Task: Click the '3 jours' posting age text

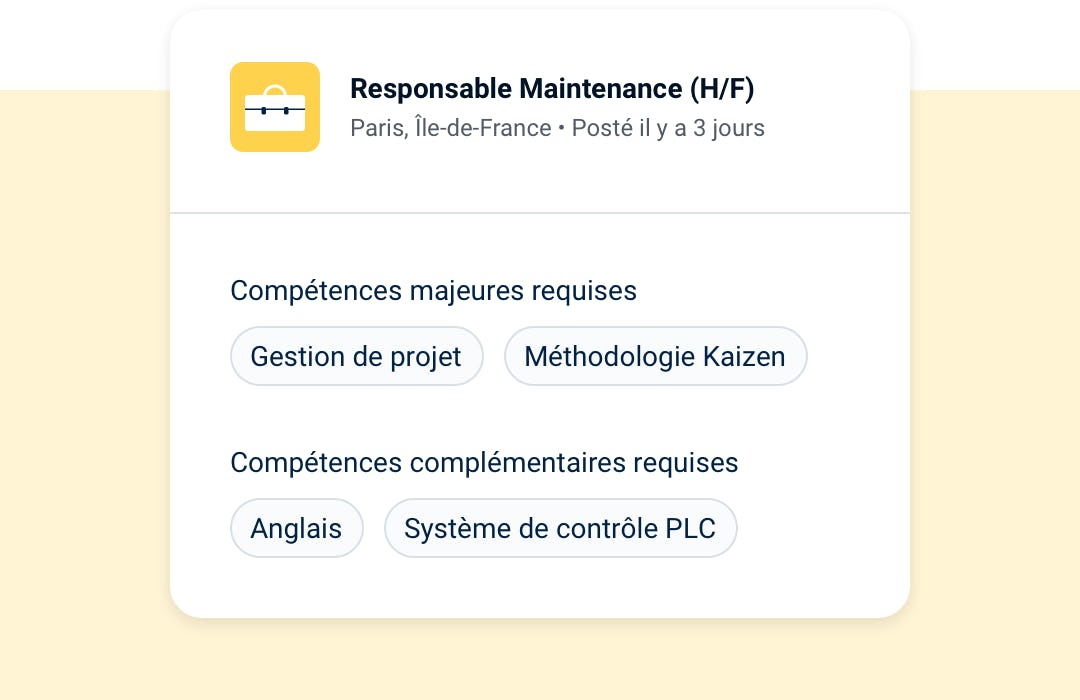Action: click(x=729, y=128)
